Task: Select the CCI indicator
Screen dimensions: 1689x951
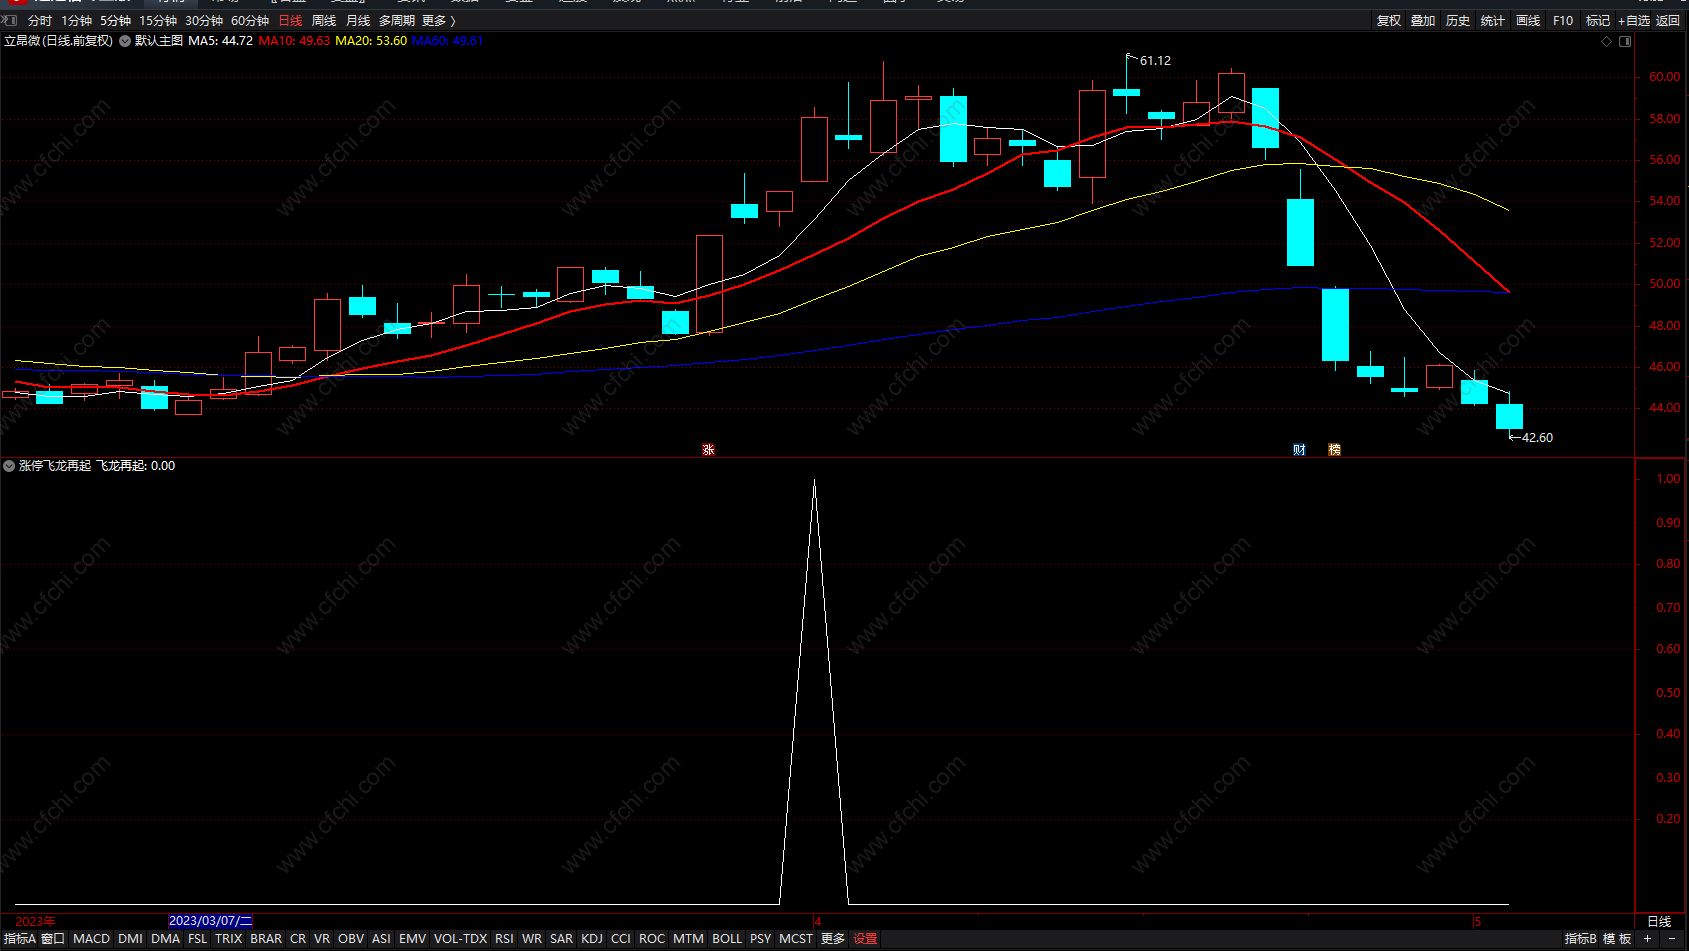Action: [x=621, y=939]
